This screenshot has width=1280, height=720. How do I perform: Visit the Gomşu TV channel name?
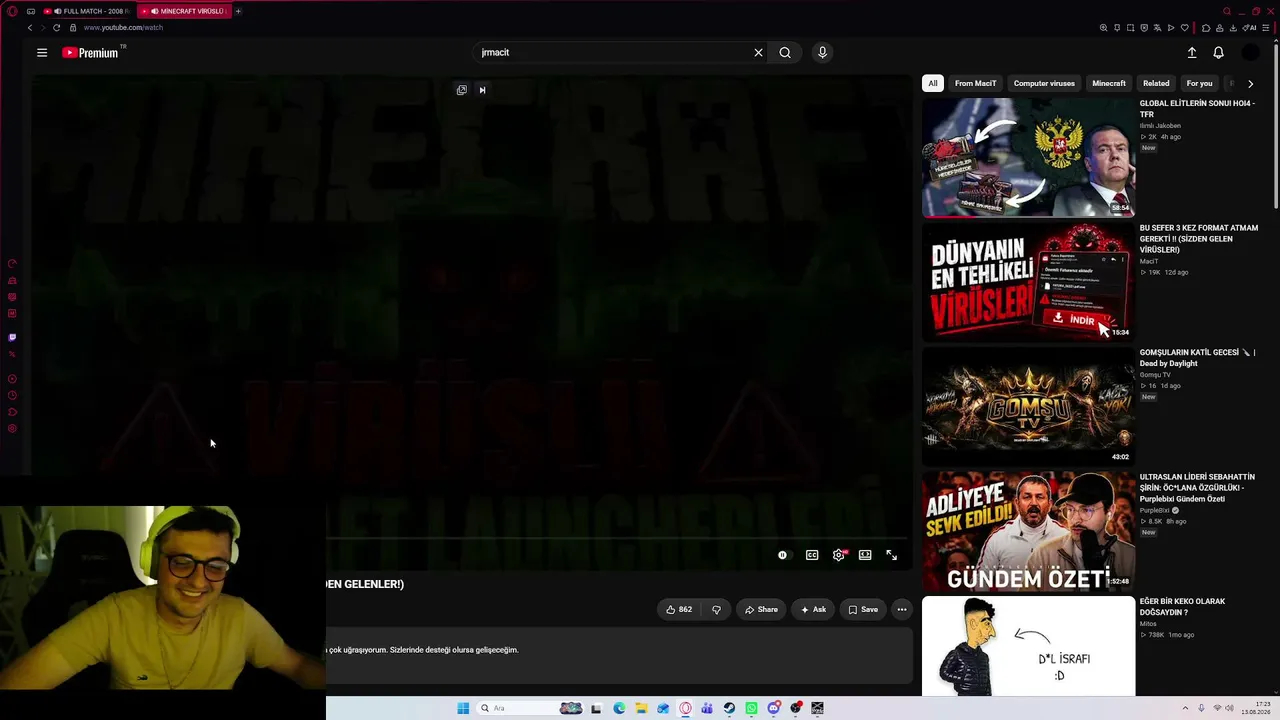1155,375
